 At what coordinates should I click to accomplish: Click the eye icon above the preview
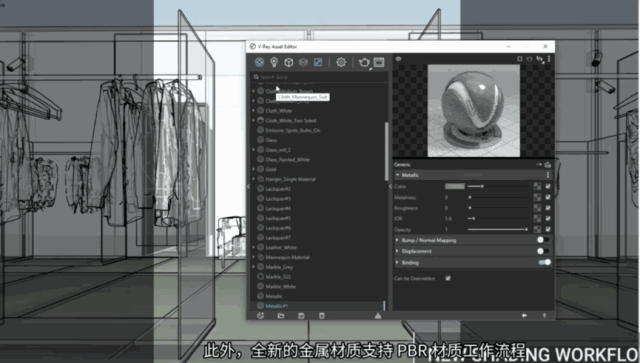point(398,59)
